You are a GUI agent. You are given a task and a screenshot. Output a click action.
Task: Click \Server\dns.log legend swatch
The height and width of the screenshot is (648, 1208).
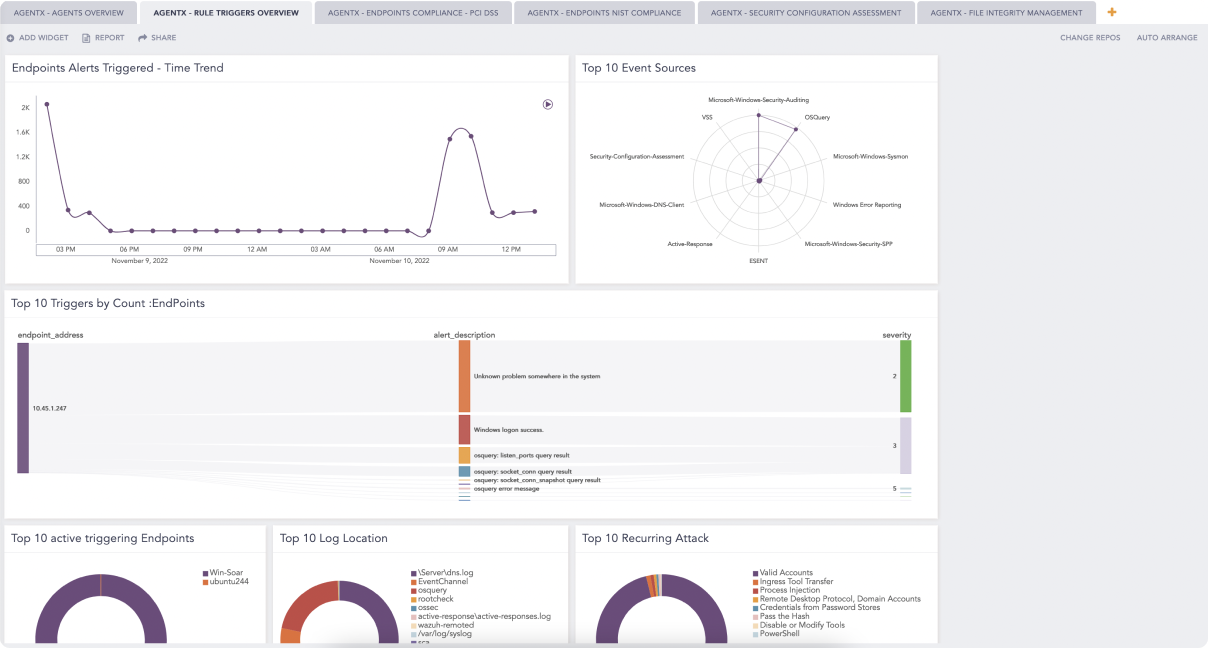(413, 573)
